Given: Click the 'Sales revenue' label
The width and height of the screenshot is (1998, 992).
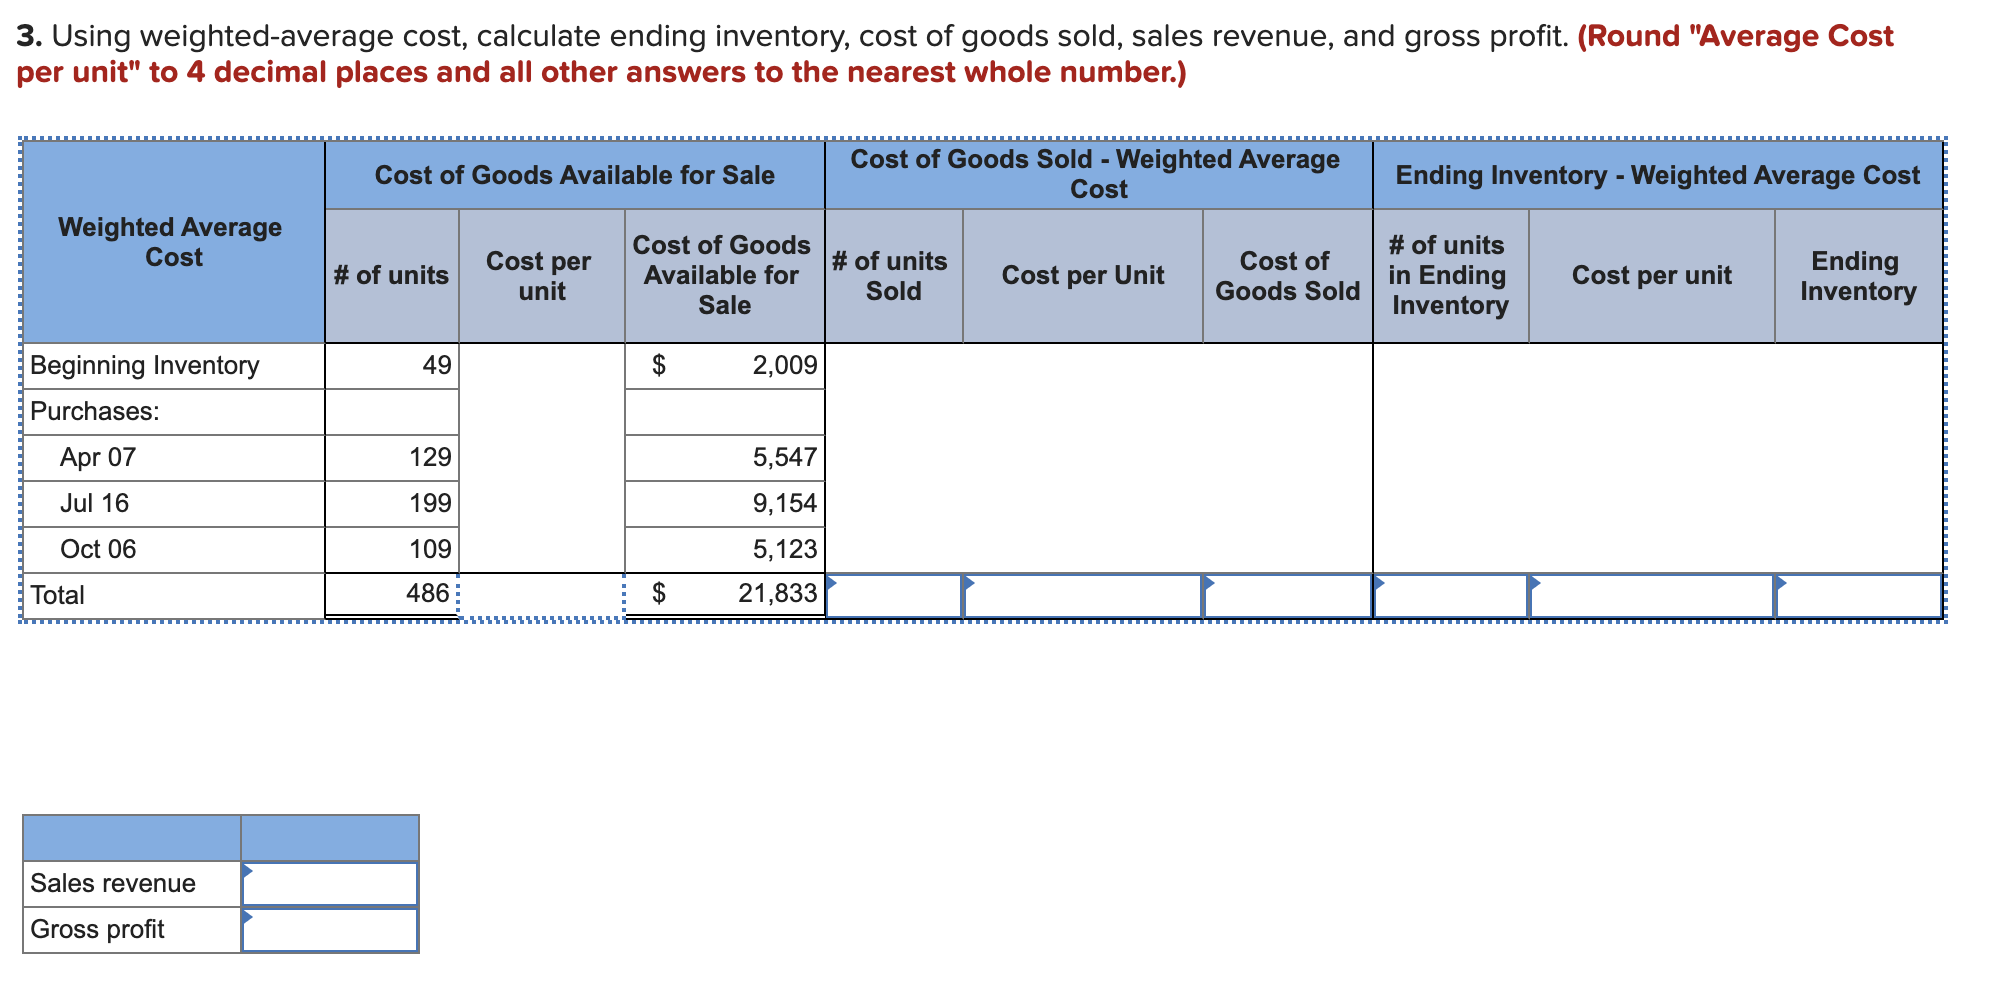Looking at the screenshot, I should pyautogui.click(x=113, y=884).
